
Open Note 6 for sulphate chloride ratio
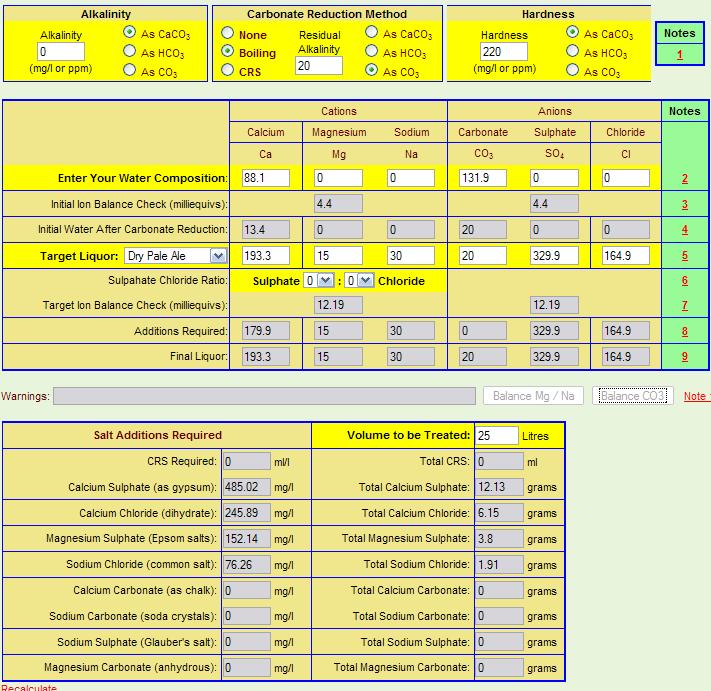click(x=685, y=281)
